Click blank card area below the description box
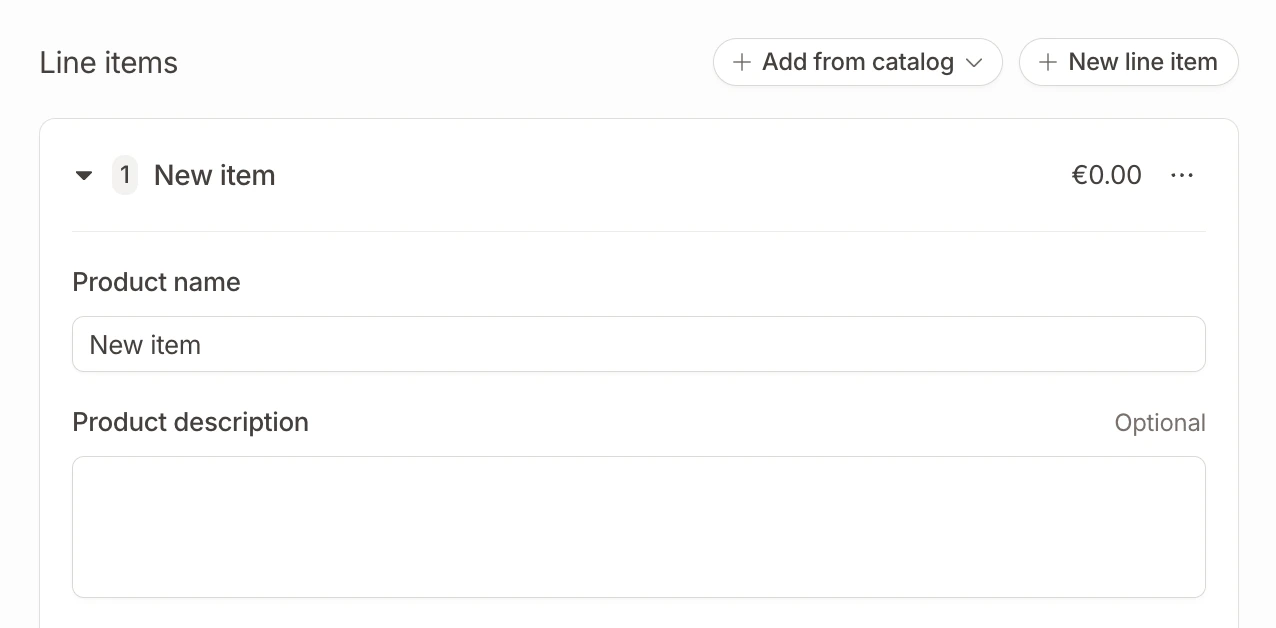1276x628 pixels. click(x=638, y=613)
